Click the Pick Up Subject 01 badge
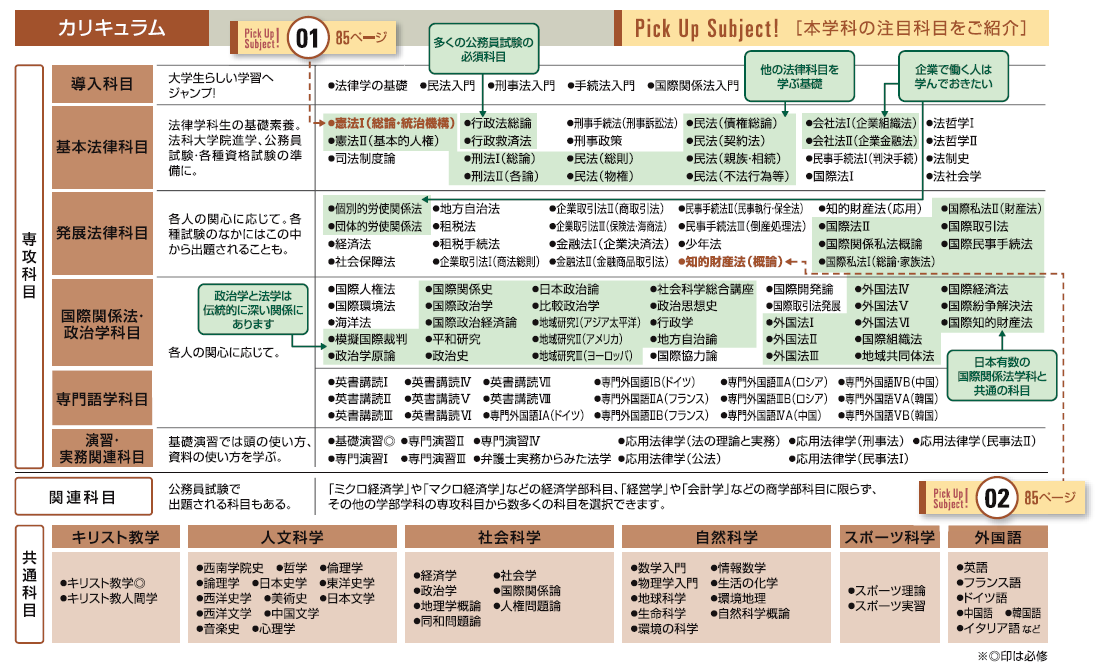The width and height of the screenshot is (1103, 670). click(x=307, y=39)
